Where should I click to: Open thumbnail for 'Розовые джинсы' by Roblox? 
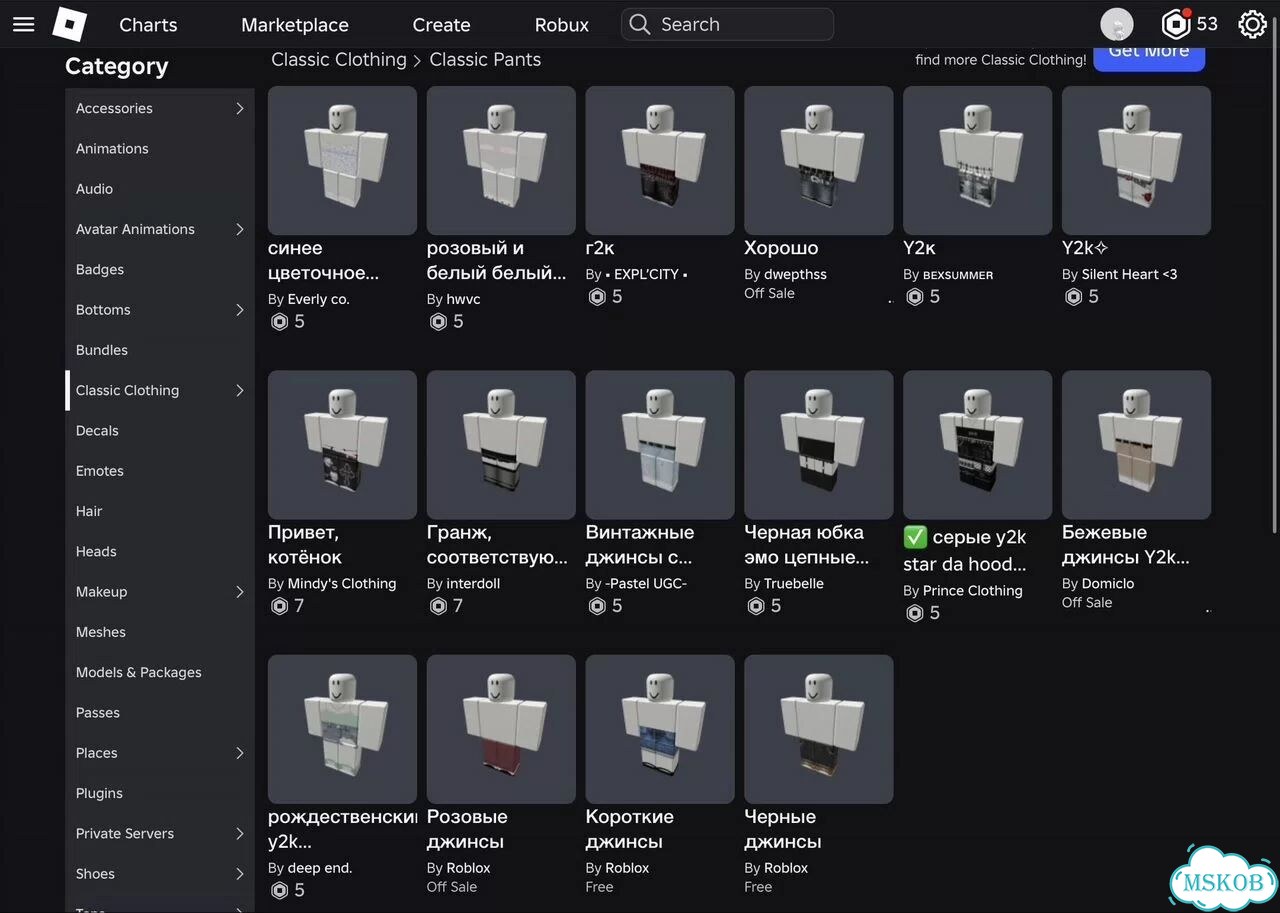coord(501,729)
